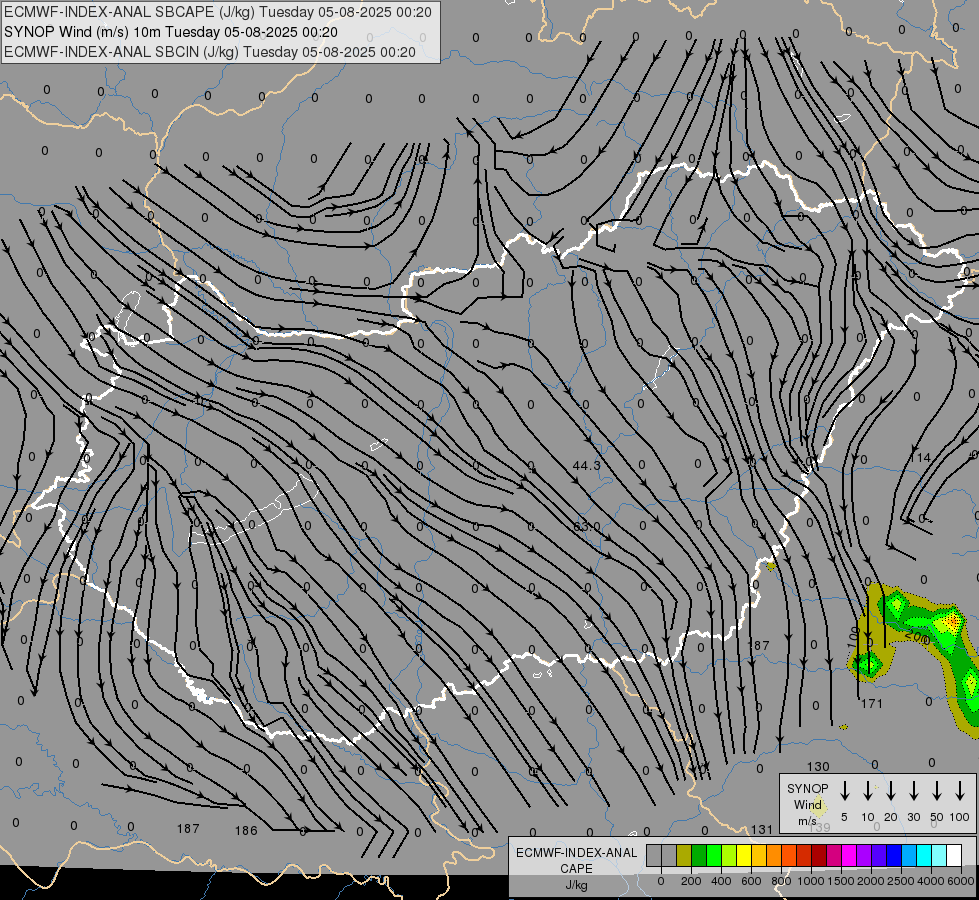Click the J/kg unit label in legend

point(576,885)
